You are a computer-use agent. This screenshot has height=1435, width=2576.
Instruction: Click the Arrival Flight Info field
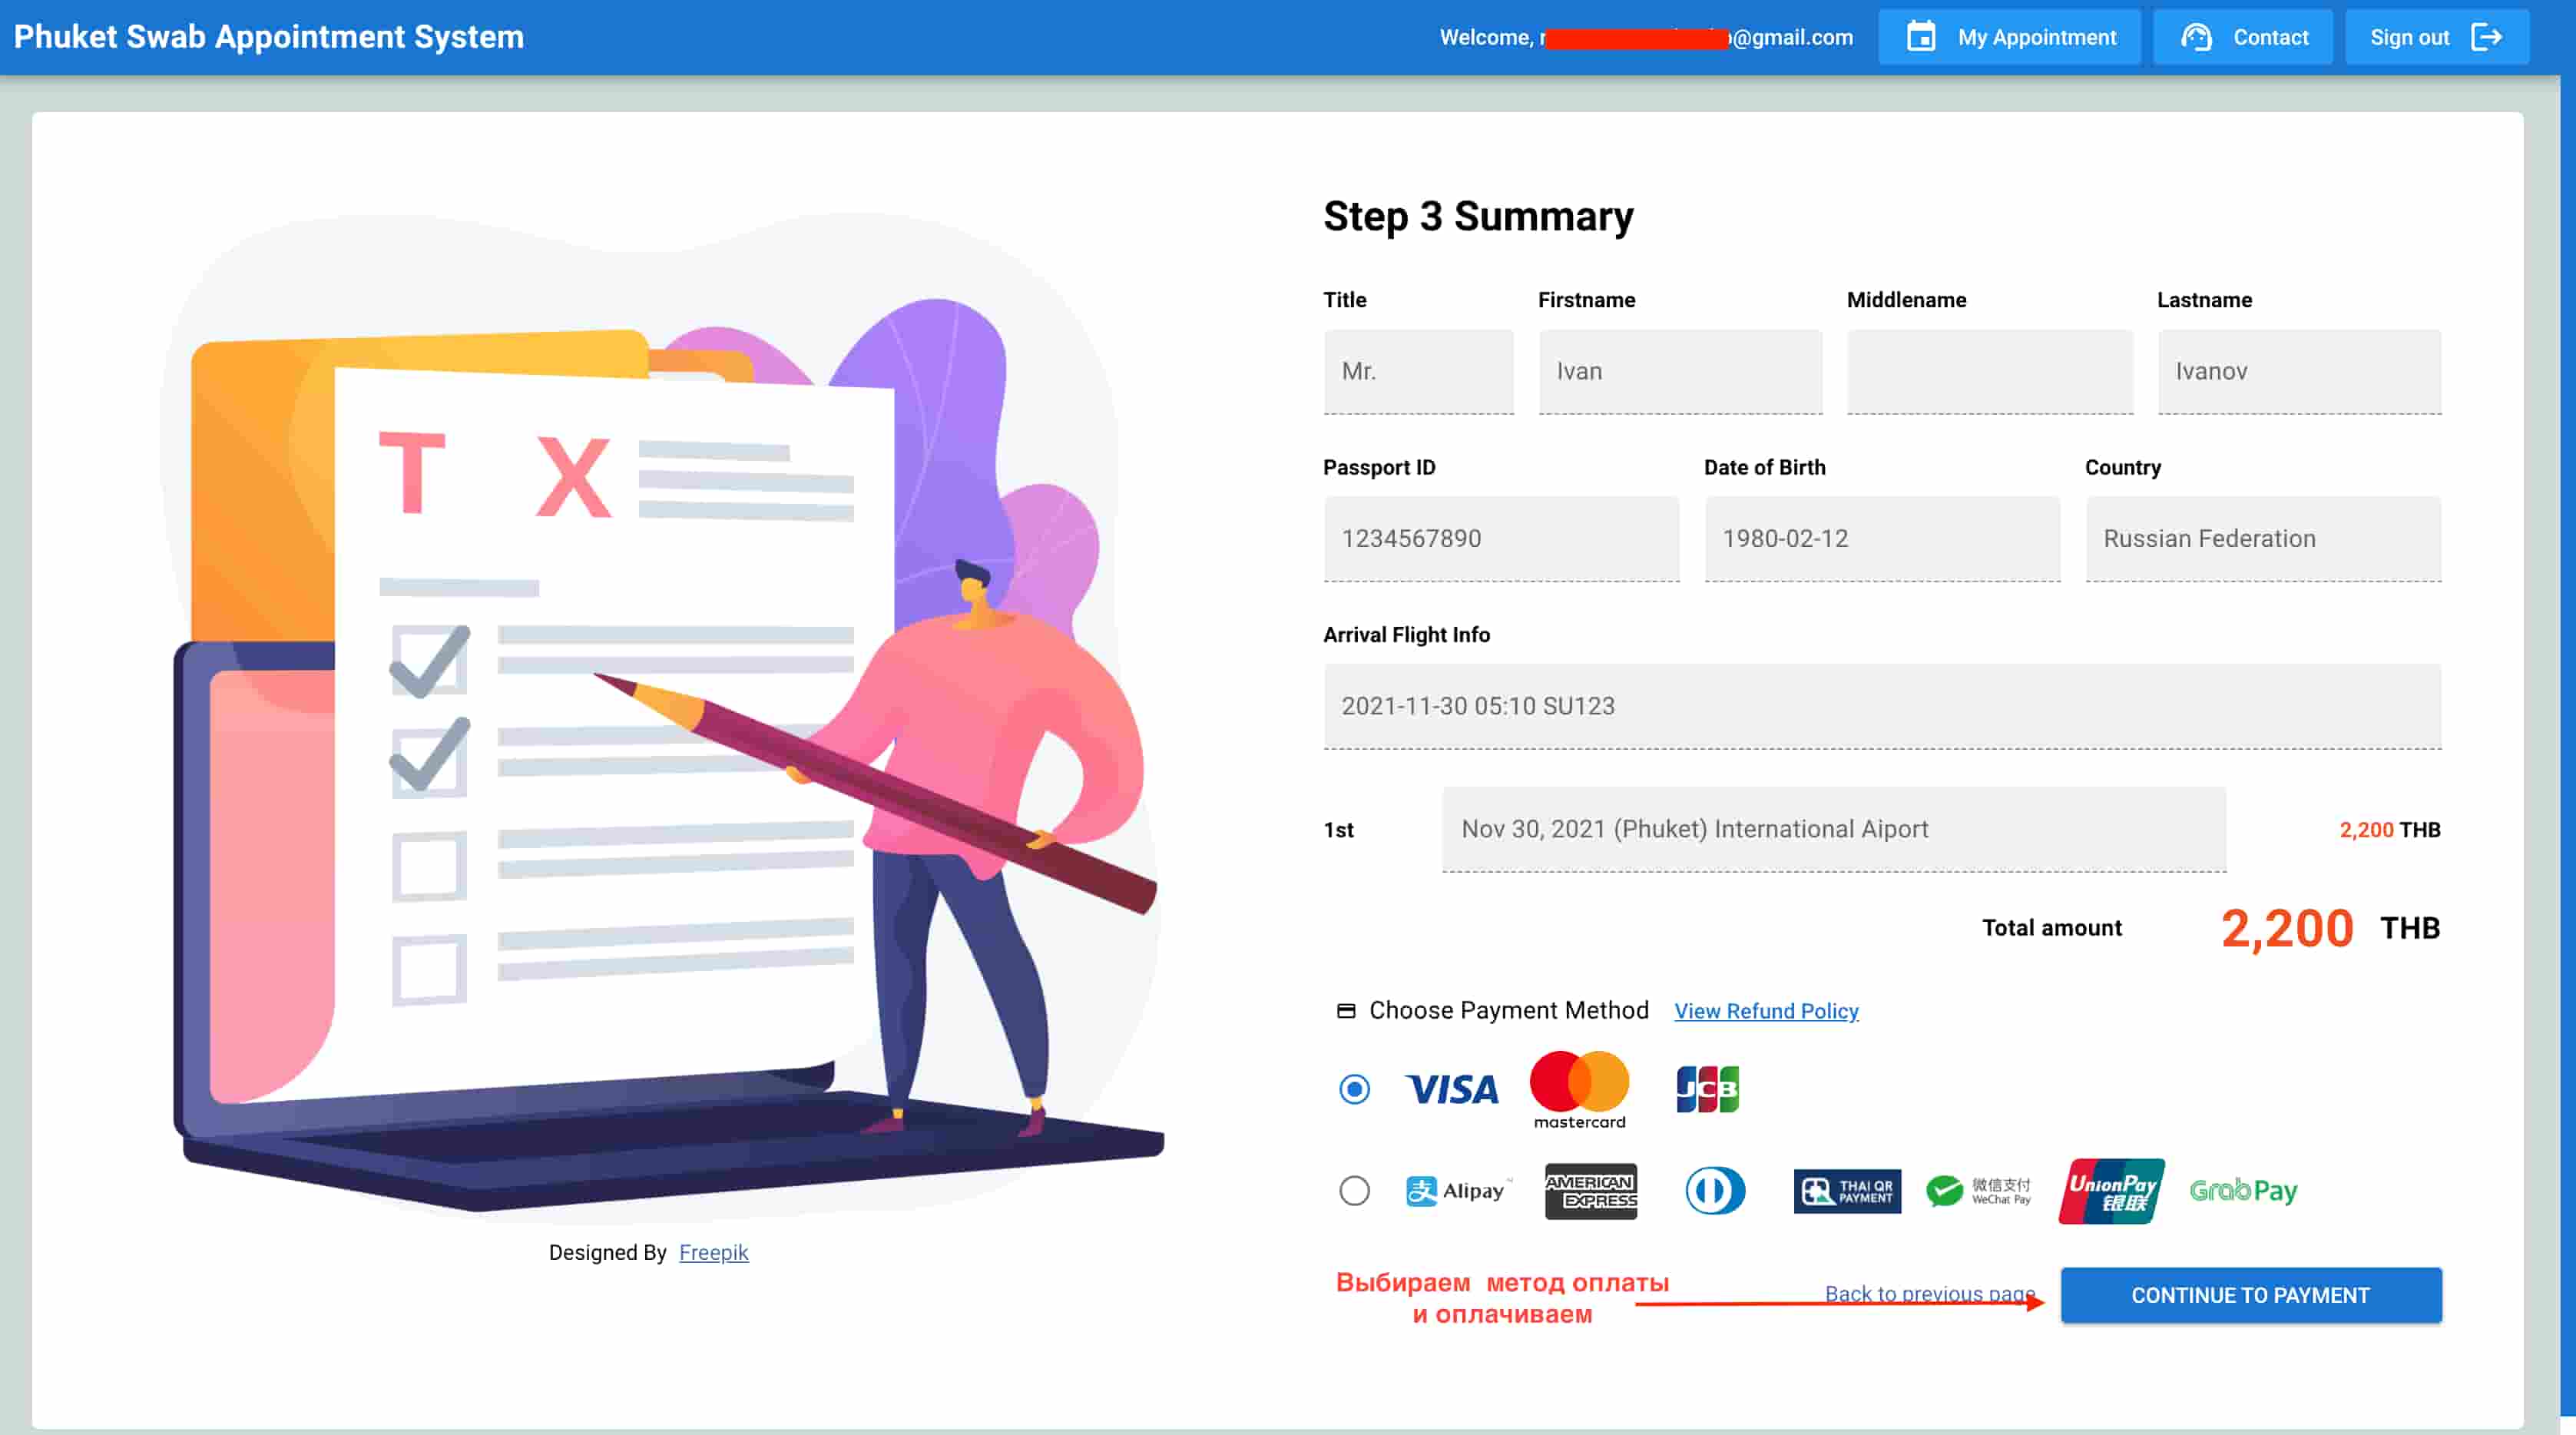[1881, 706]
